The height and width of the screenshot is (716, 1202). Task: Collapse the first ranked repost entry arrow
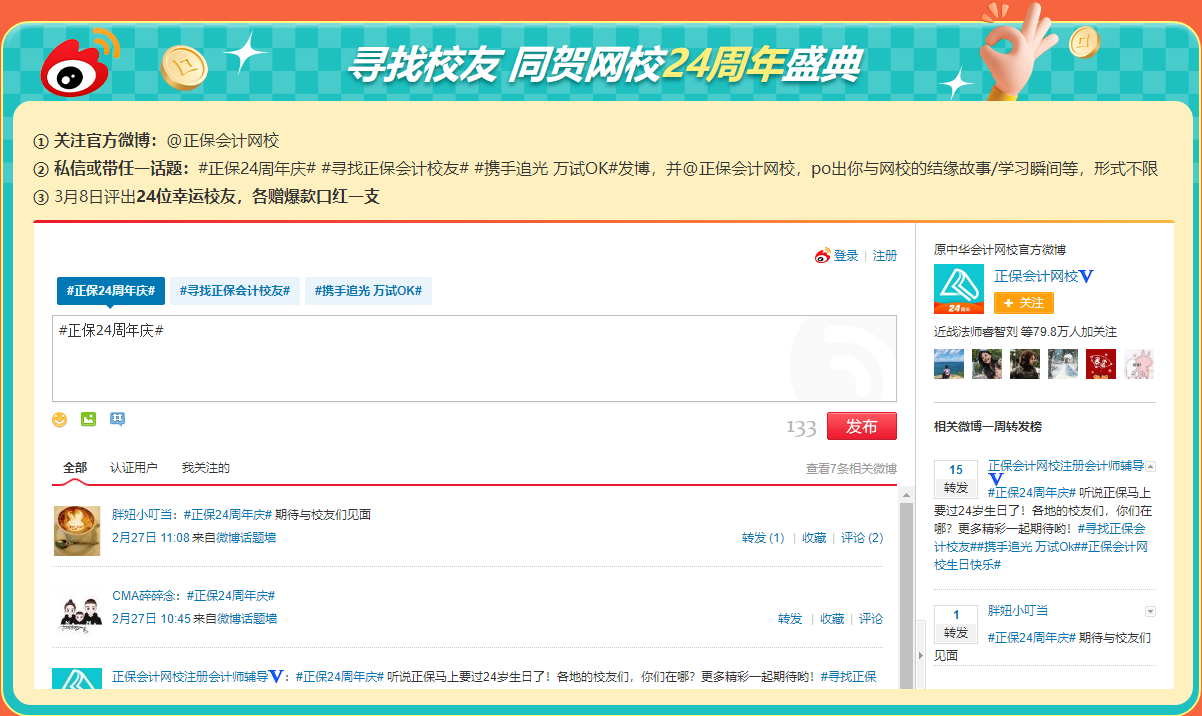[1150, 467]
